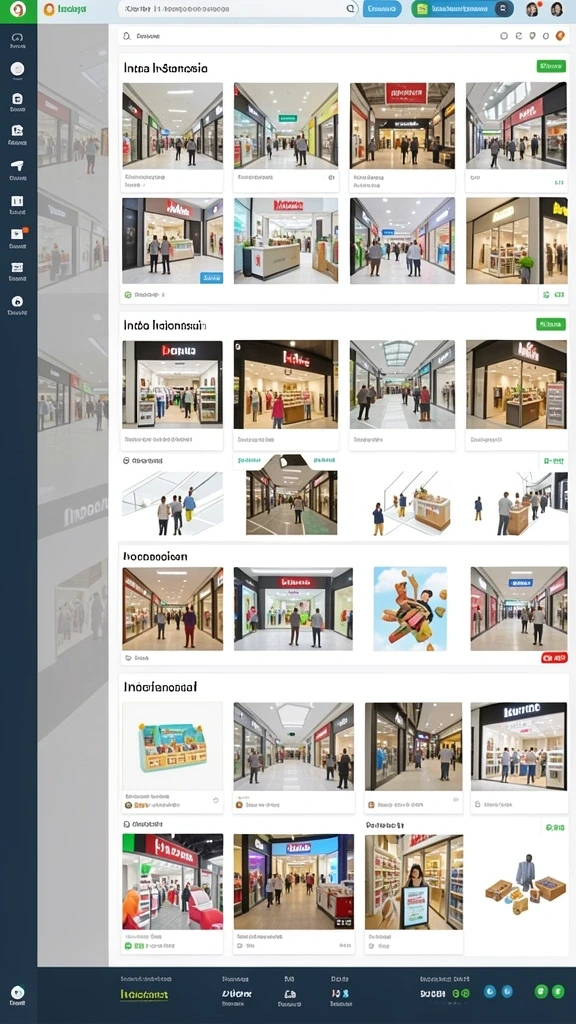Image resolution: width=576 pixels, height=1024 pixels.
Task: Click green button in second section header
Action: coord(551,324)
